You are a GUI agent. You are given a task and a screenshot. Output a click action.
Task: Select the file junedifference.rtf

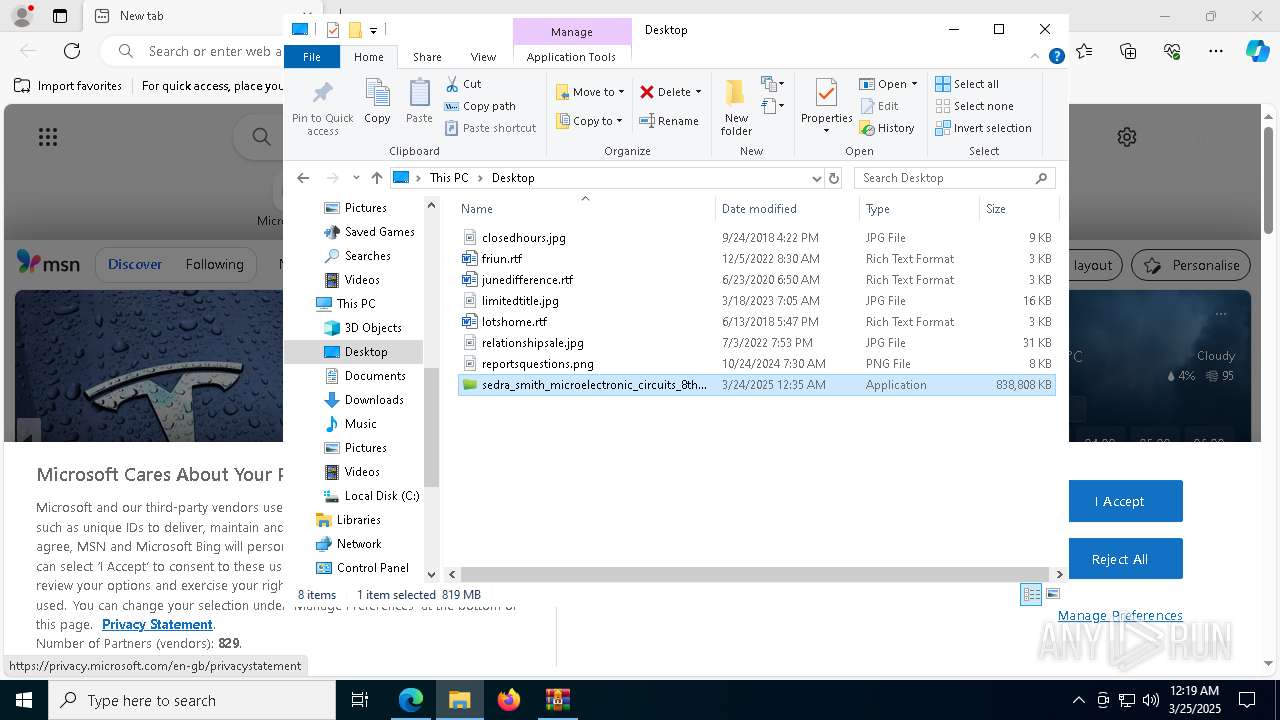(x=527, y=280)
